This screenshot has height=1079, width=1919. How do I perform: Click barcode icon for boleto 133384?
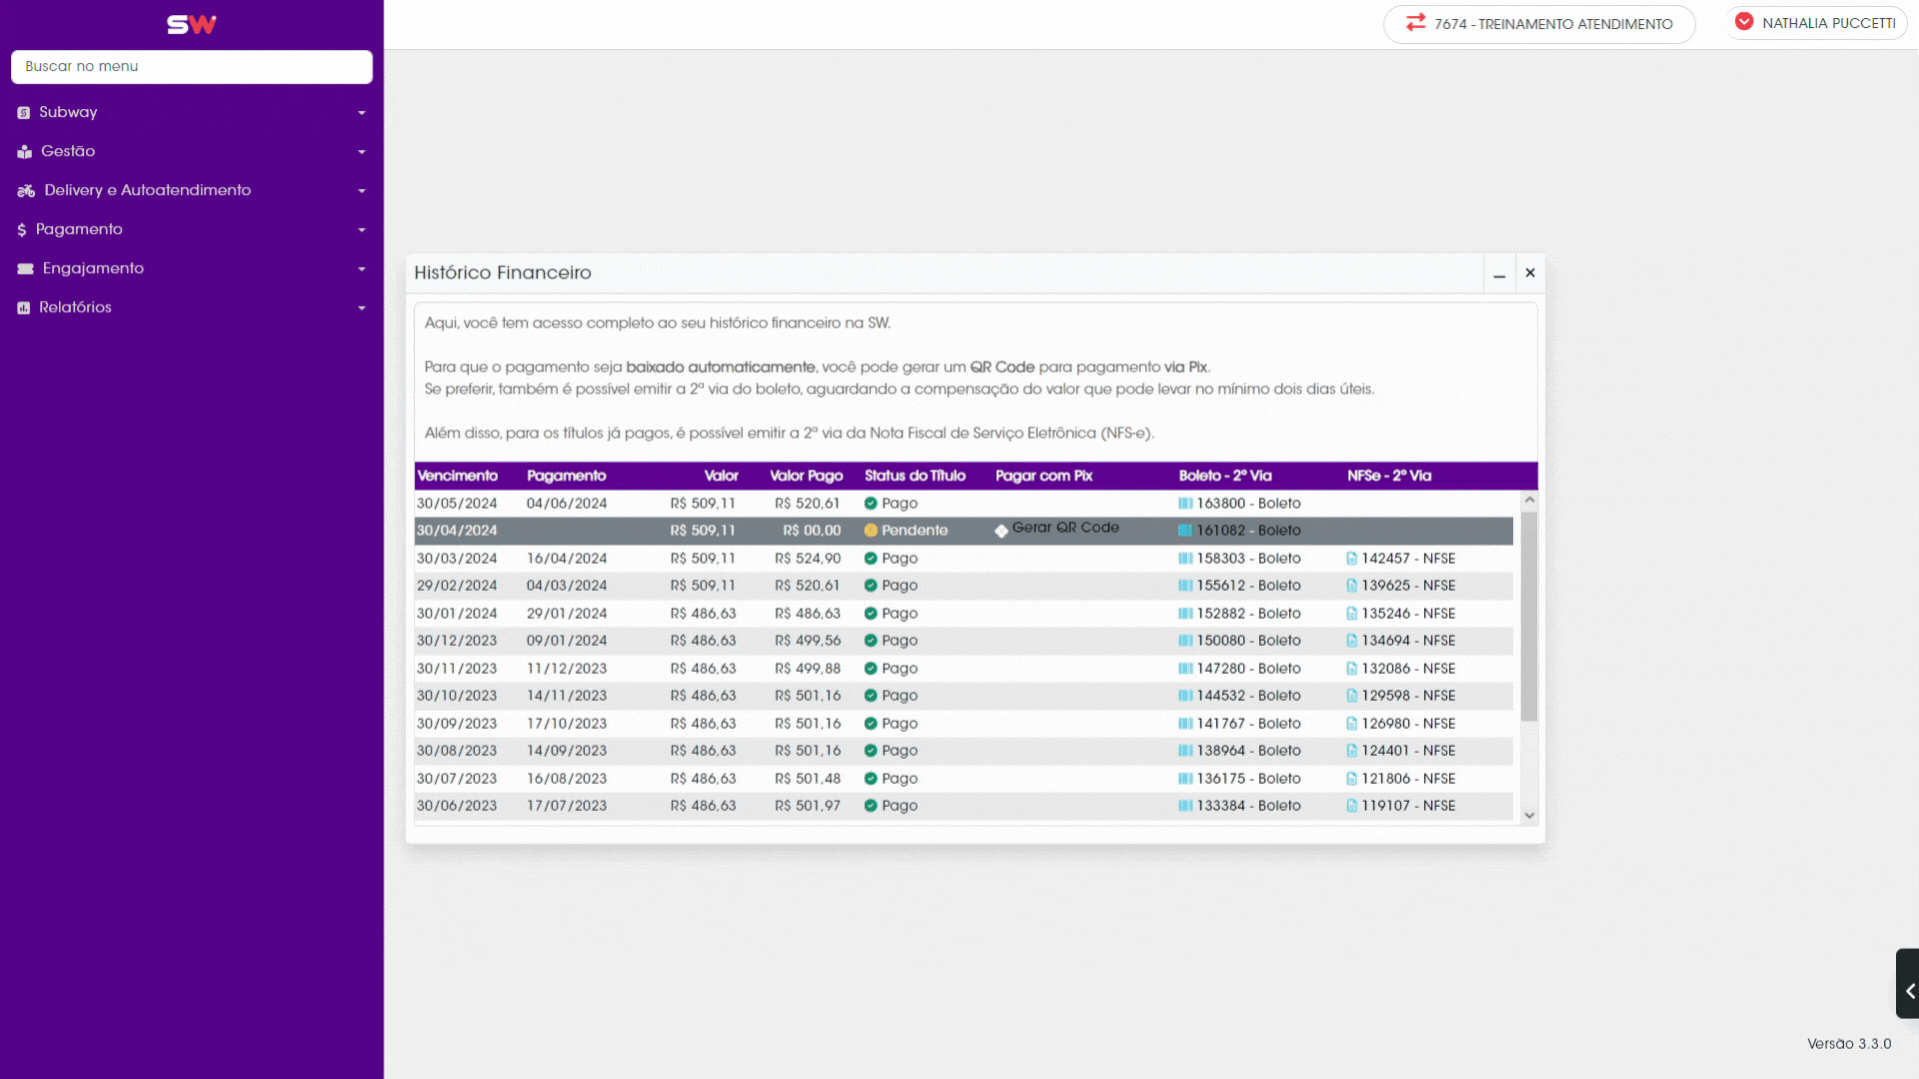pyautogui.click(x=1185, y=806)
